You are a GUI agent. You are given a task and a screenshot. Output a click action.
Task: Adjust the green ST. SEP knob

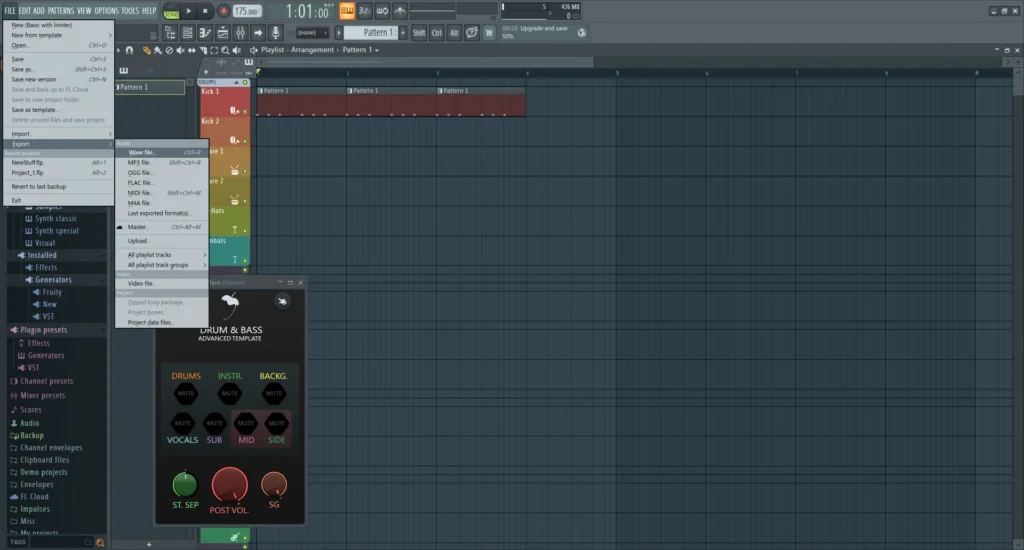click(x=185, y=485)
